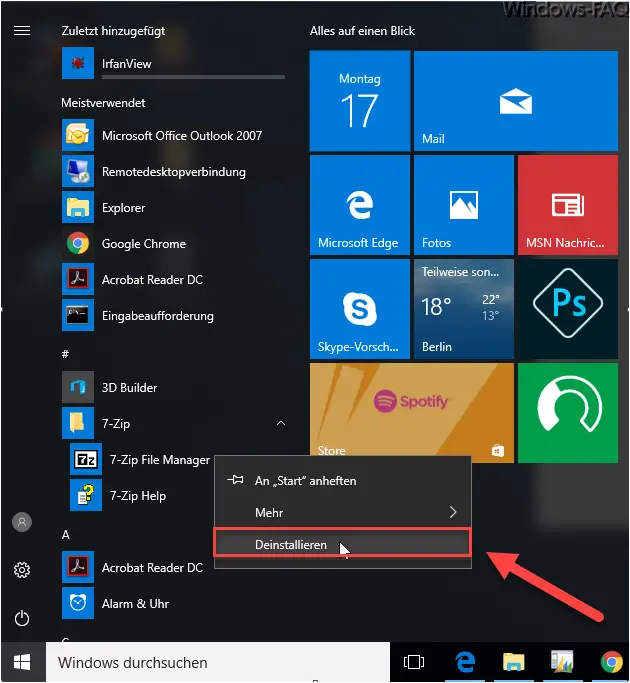630x683 pixels.
Task: Open the Berlin weather tile
Action: coord(464,309)
